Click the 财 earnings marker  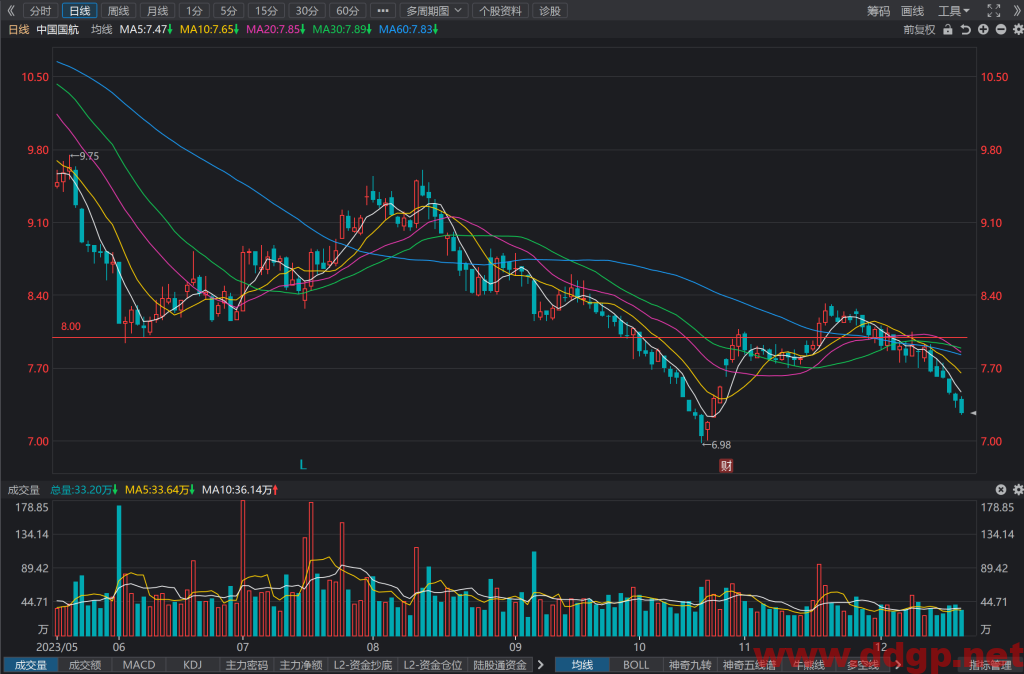click(x=726, y=465)
